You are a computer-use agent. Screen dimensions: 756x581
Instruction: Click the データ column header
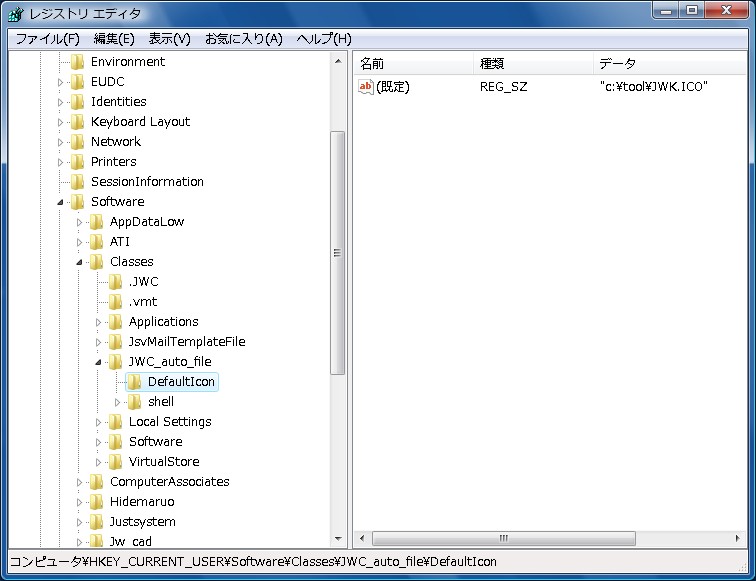[x=617, y=63]
